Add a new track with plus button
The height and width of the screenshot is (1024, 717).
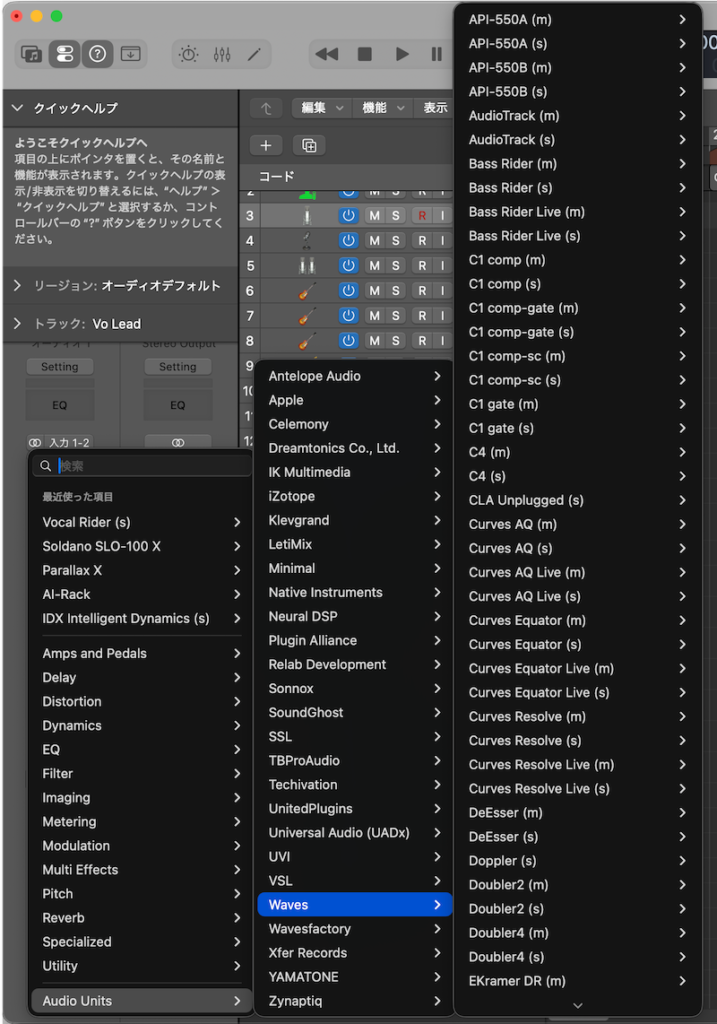tap(266, 145)
